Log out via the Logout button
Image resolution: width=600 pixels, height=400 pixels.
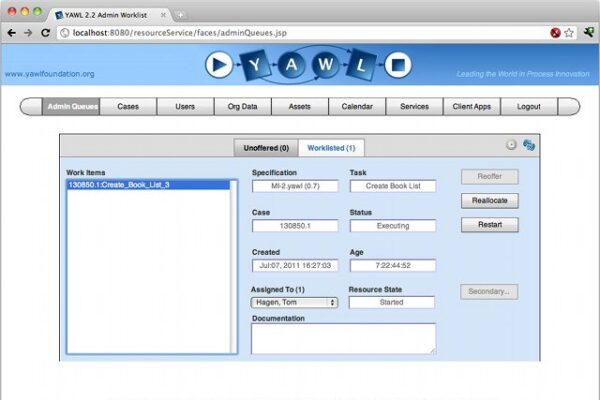point(529,106)
